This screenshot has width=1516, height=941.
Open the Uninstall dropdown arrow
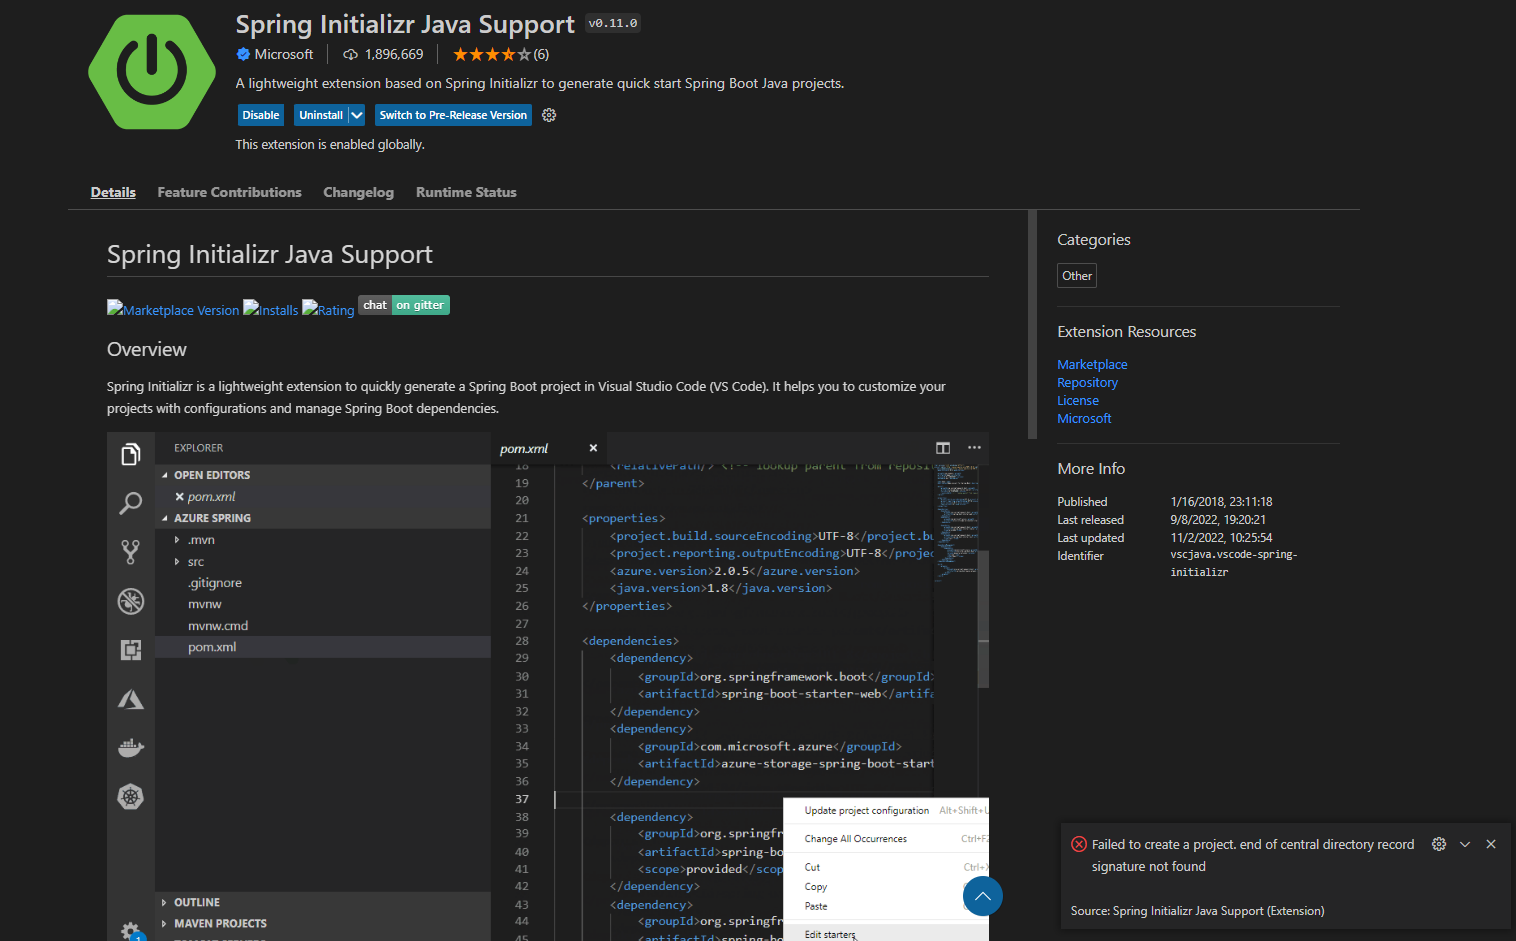(x=357, y=115)
